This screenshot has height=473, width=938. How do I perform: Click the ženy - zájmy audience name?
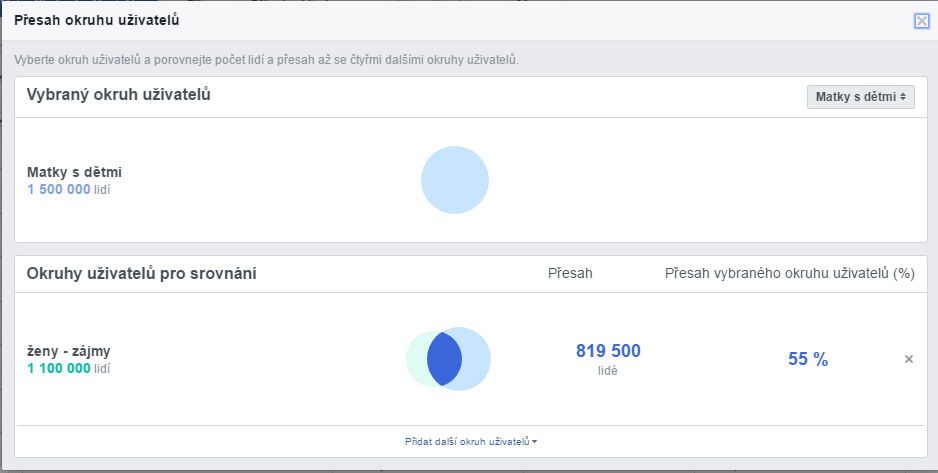point(68,351)
